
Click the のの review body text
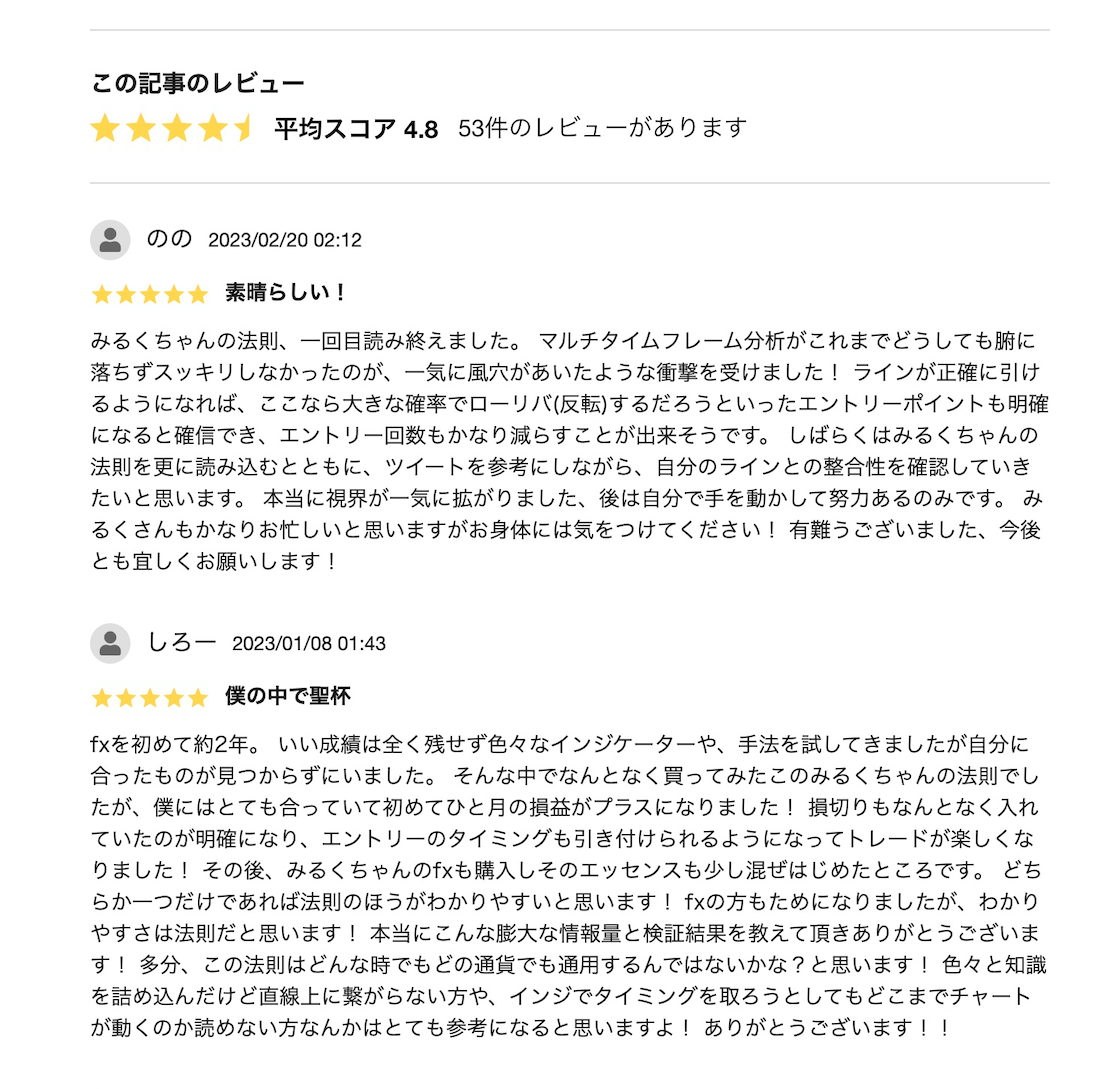click(x=567, y=450)
